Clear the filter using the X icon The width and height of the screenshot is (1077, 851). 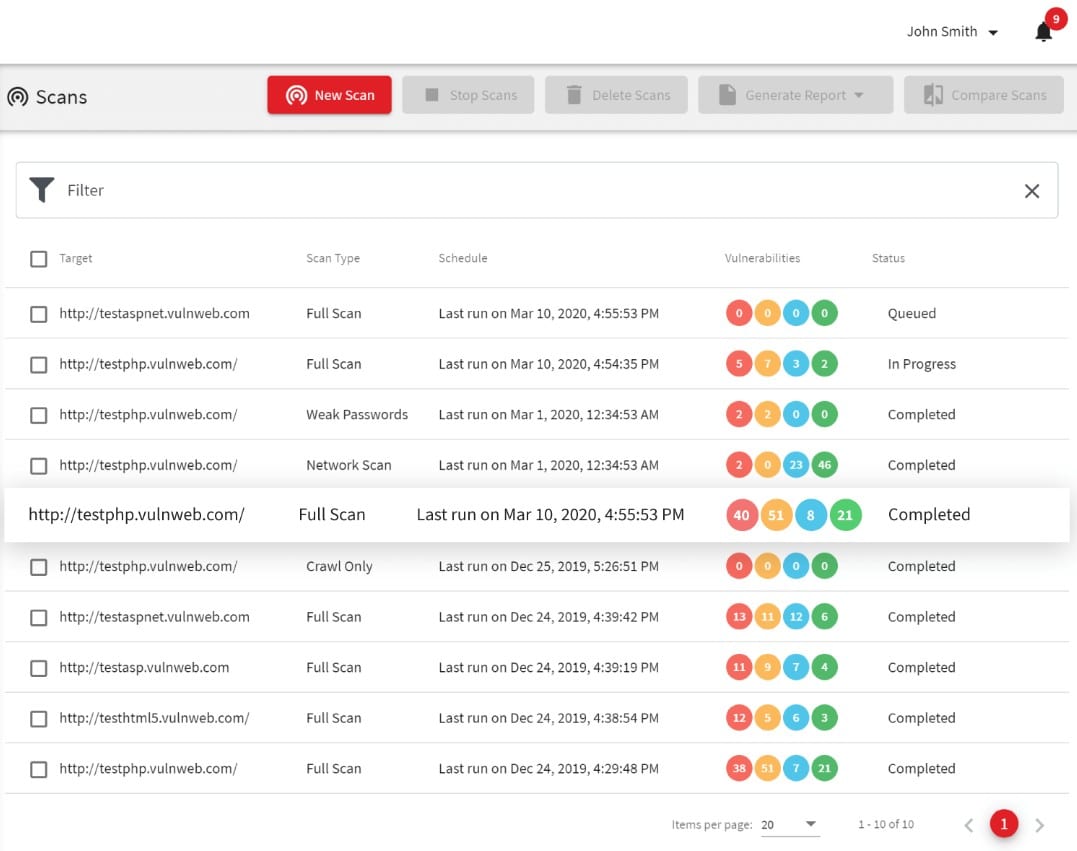point(1032,190)
